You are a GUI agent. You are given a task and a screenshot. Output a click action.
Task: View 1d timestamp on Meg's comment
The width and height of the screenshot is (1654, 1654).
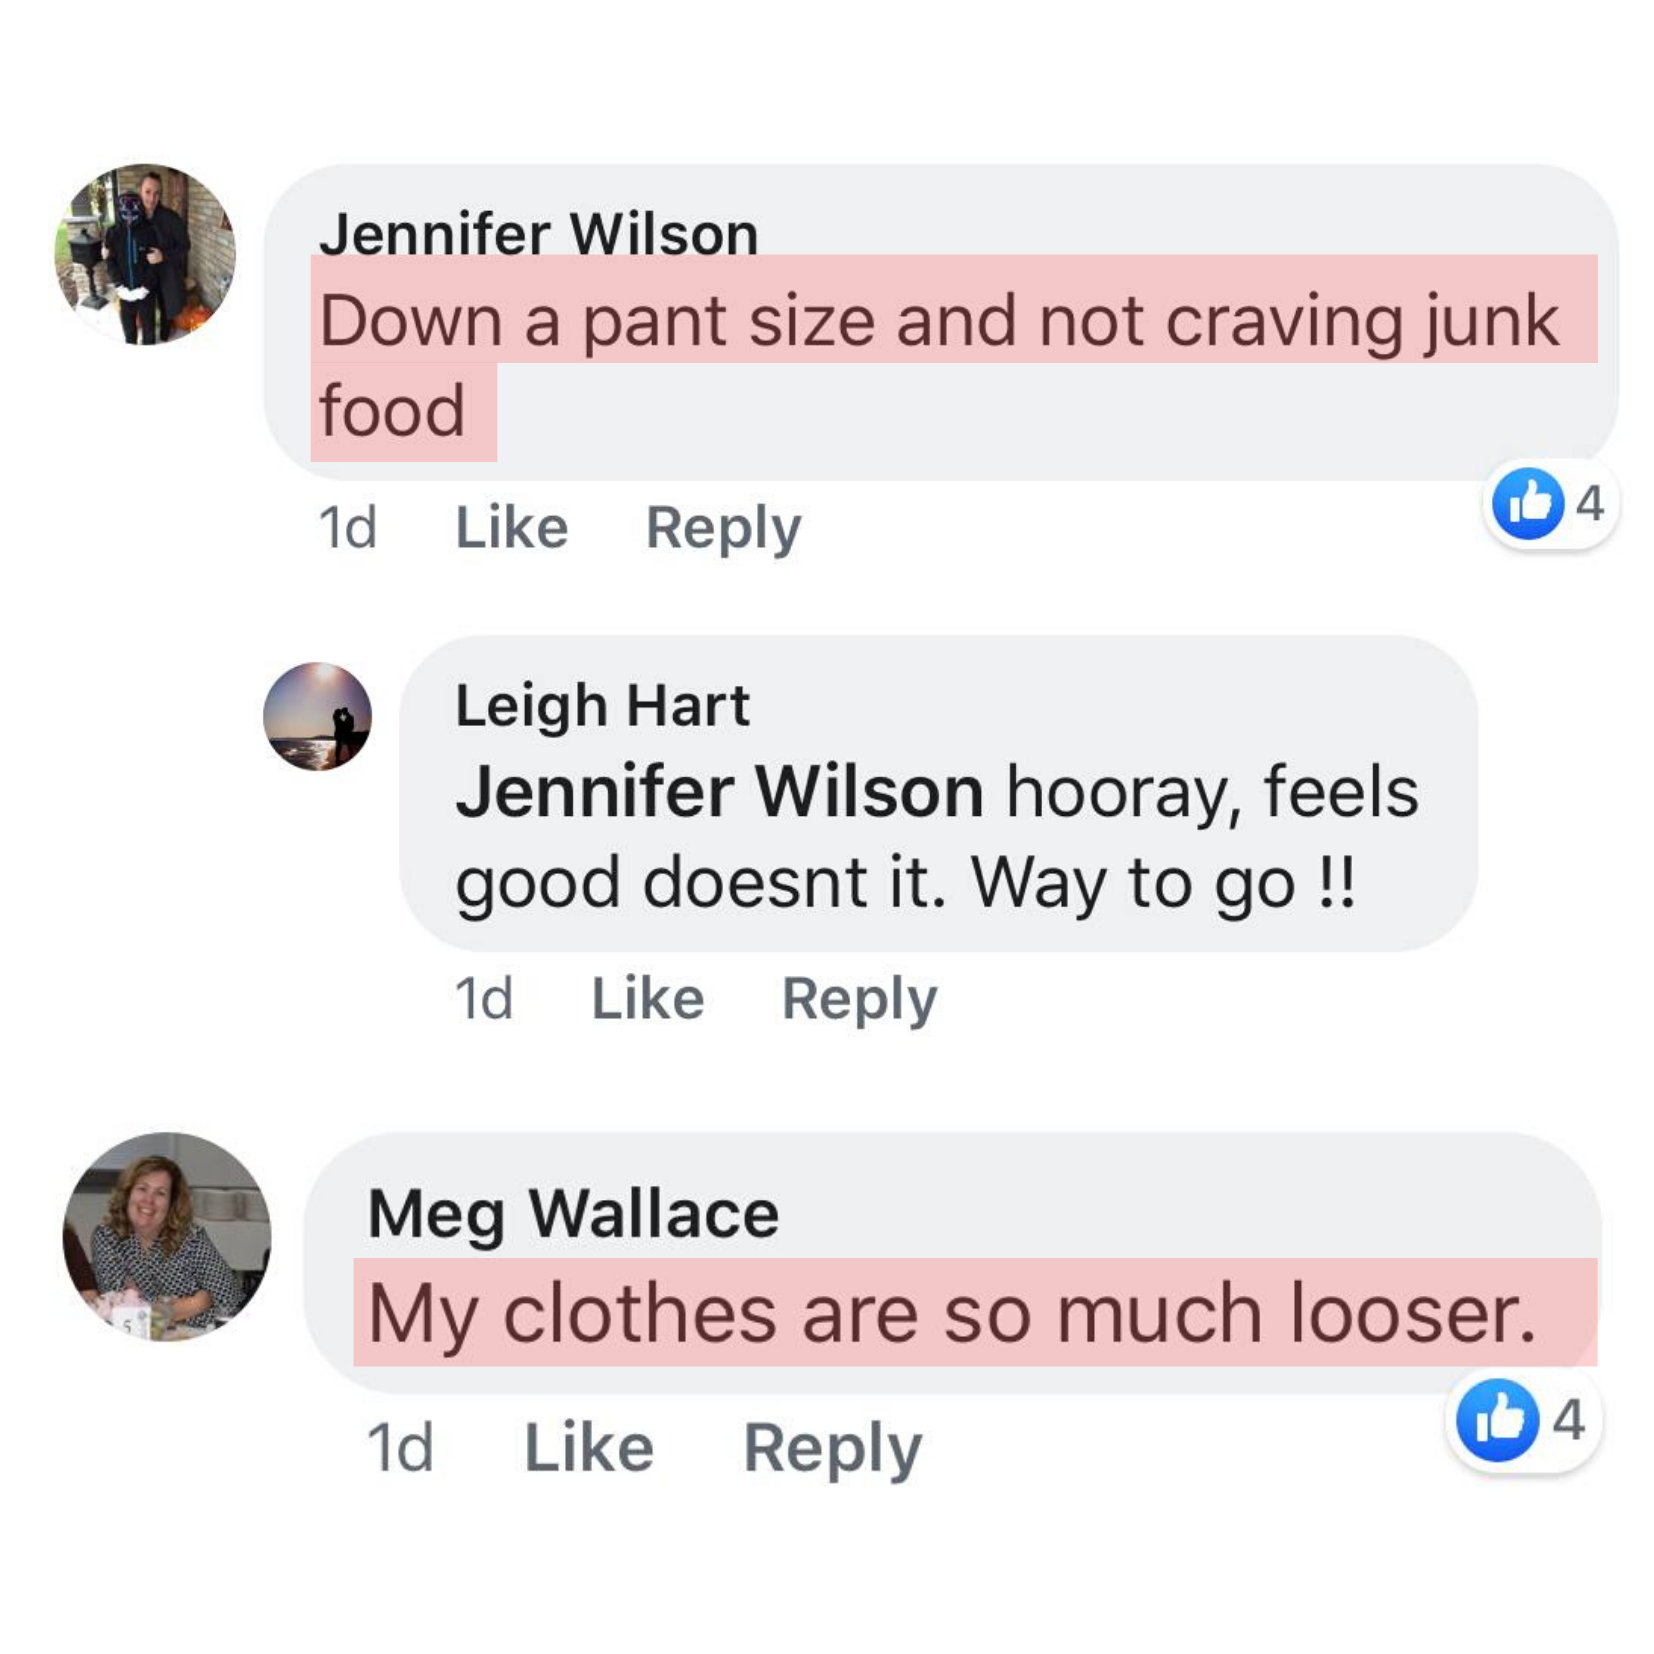point(400,1447)
